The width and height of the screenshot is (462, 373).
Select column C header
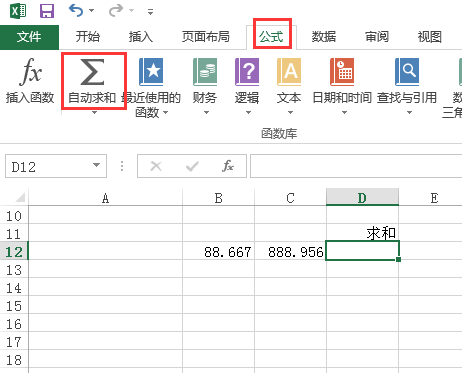290,198
